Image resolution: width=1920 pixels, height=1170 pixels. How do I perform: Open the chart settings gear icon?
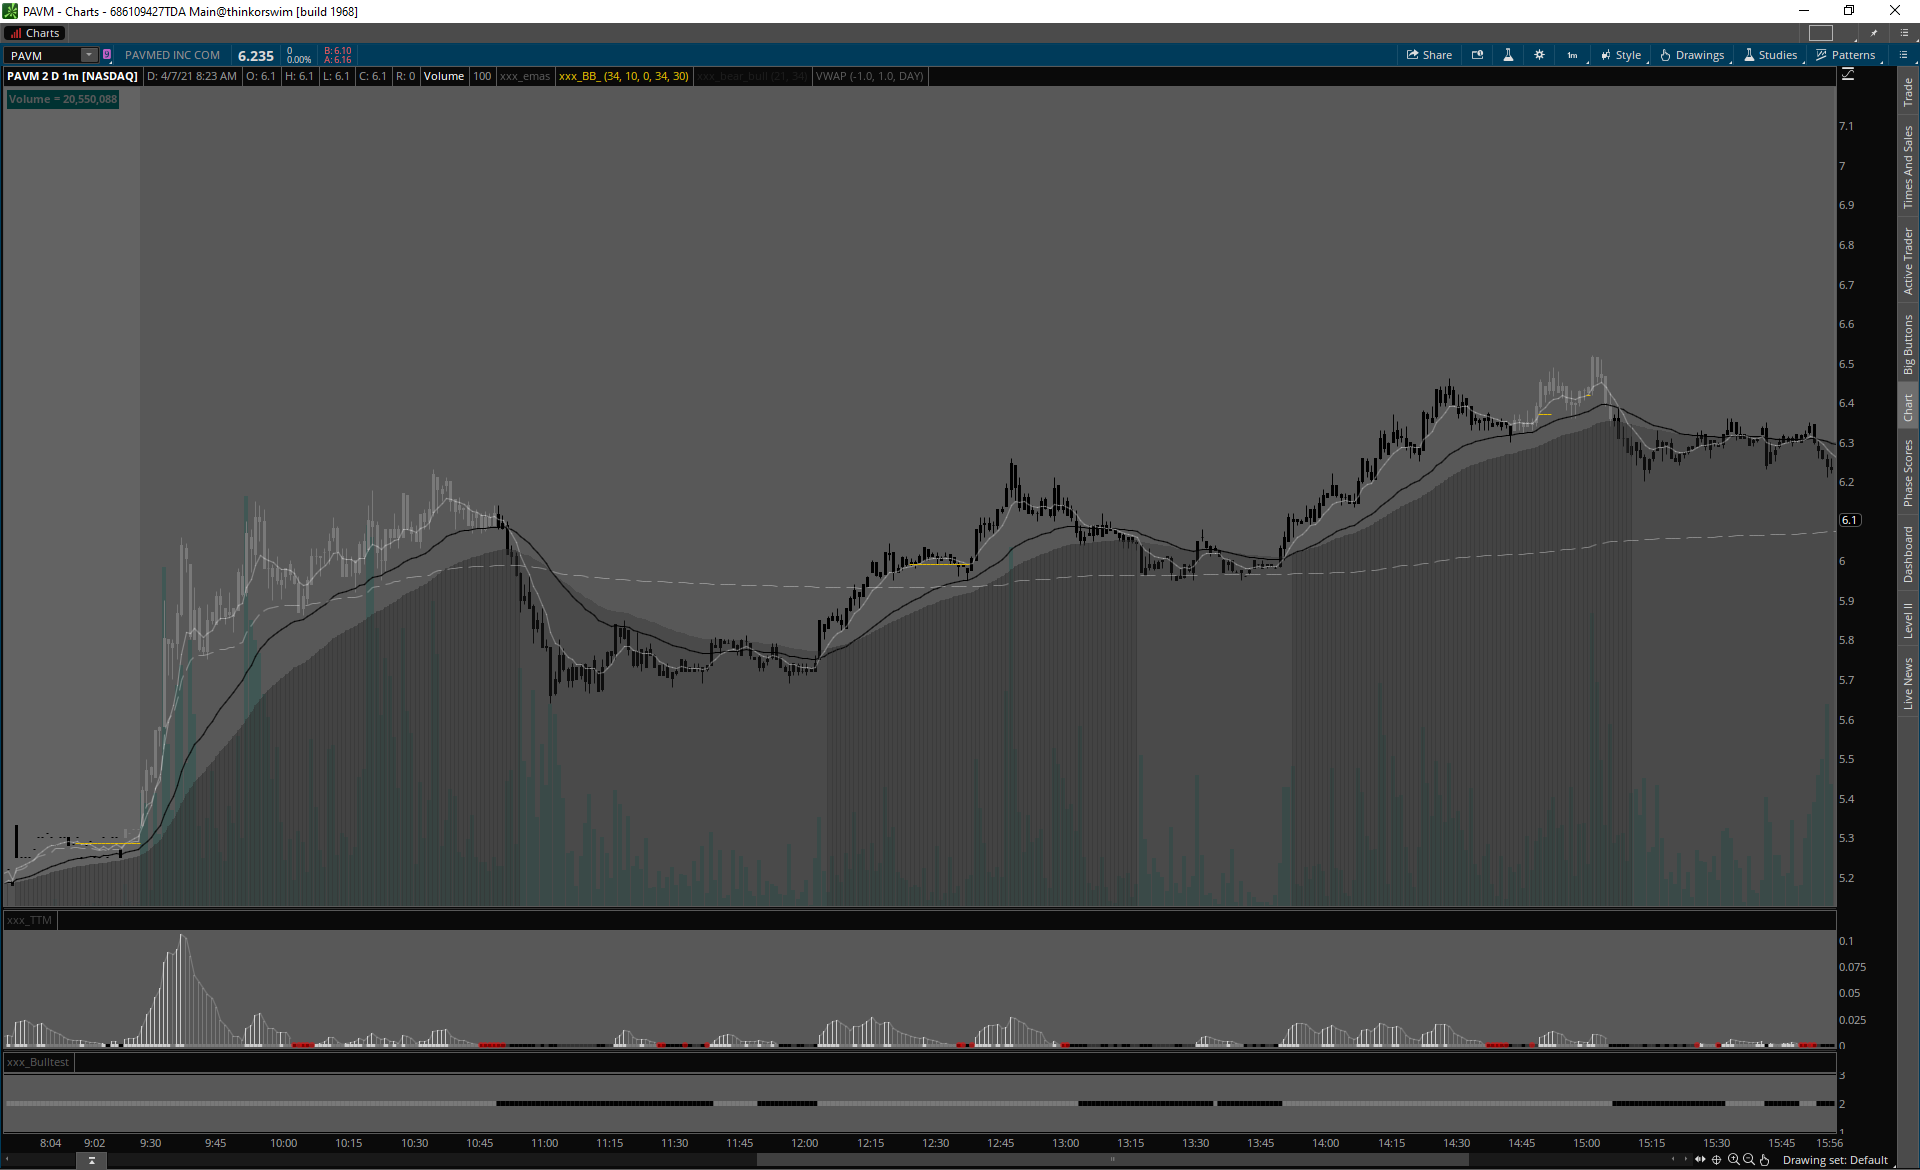coord(1539,55)
